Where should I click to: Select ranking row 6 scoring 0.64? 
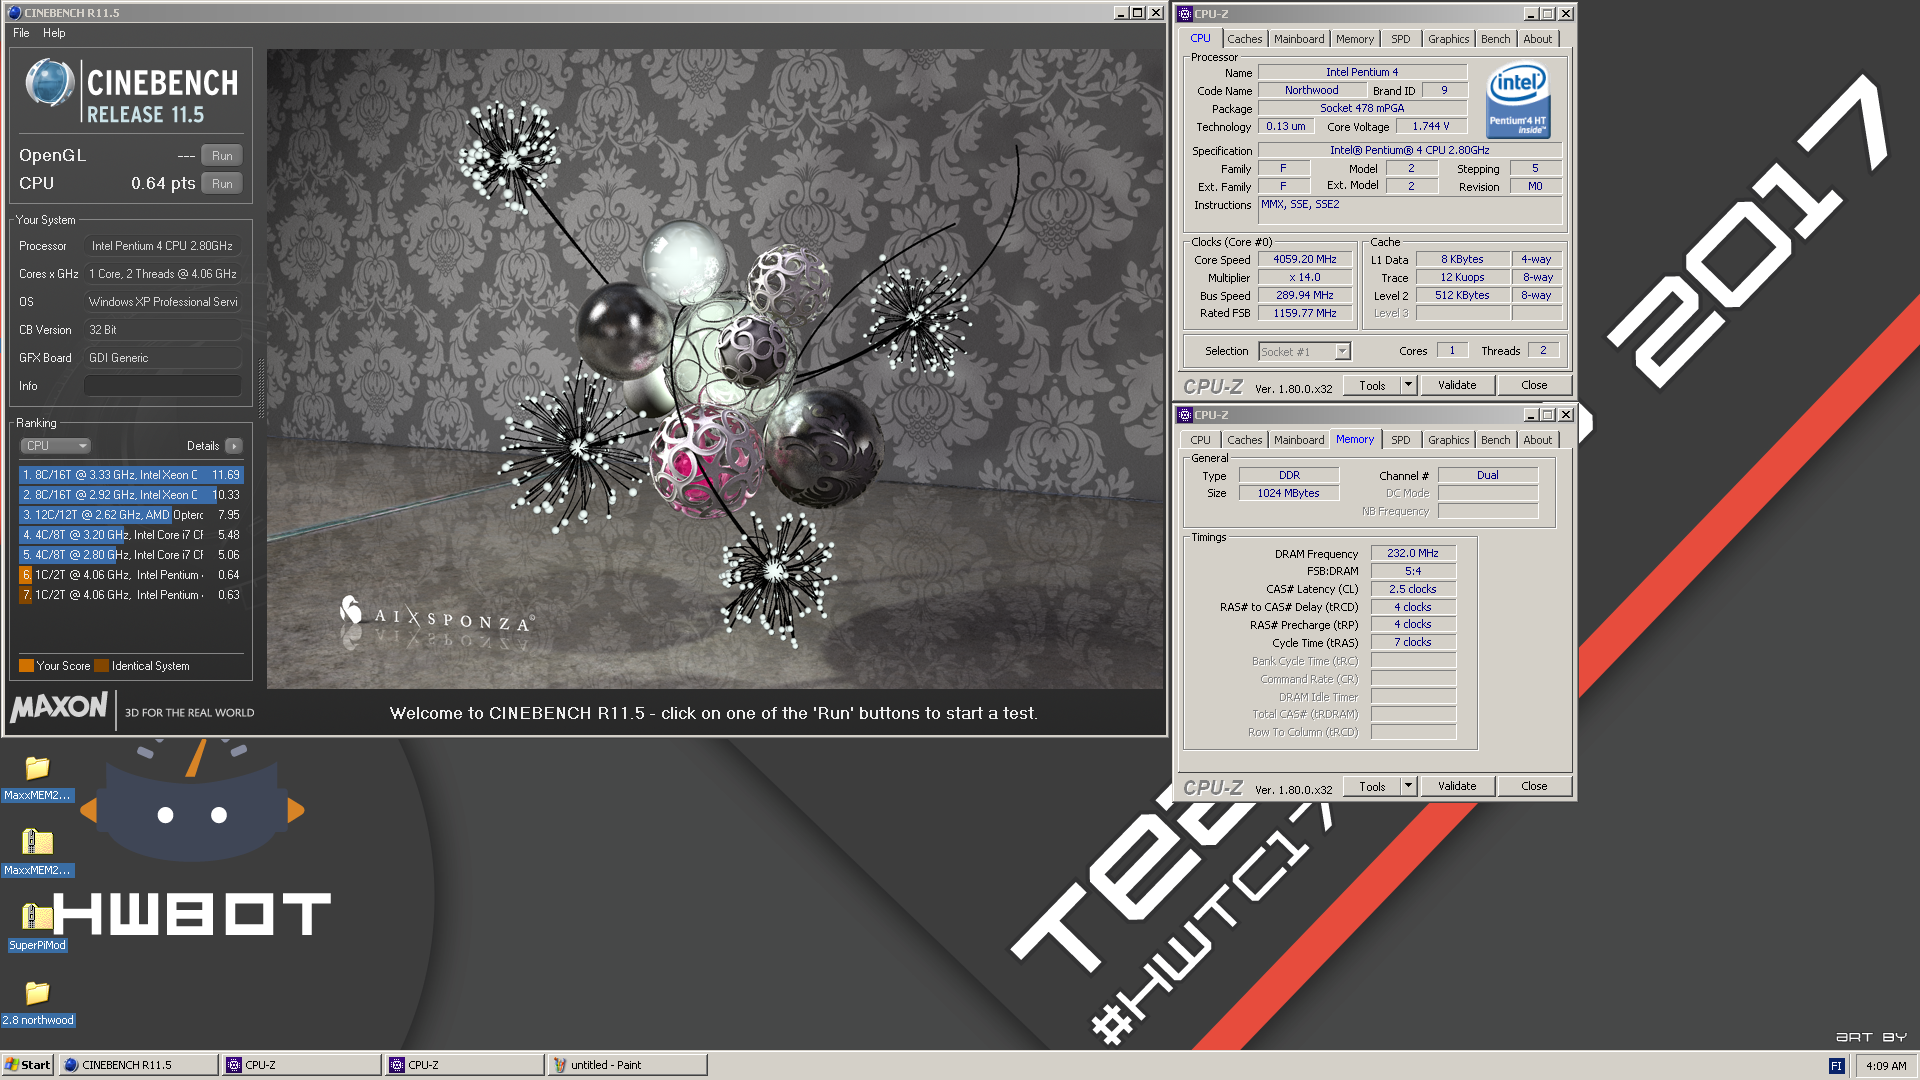[131, 575]
